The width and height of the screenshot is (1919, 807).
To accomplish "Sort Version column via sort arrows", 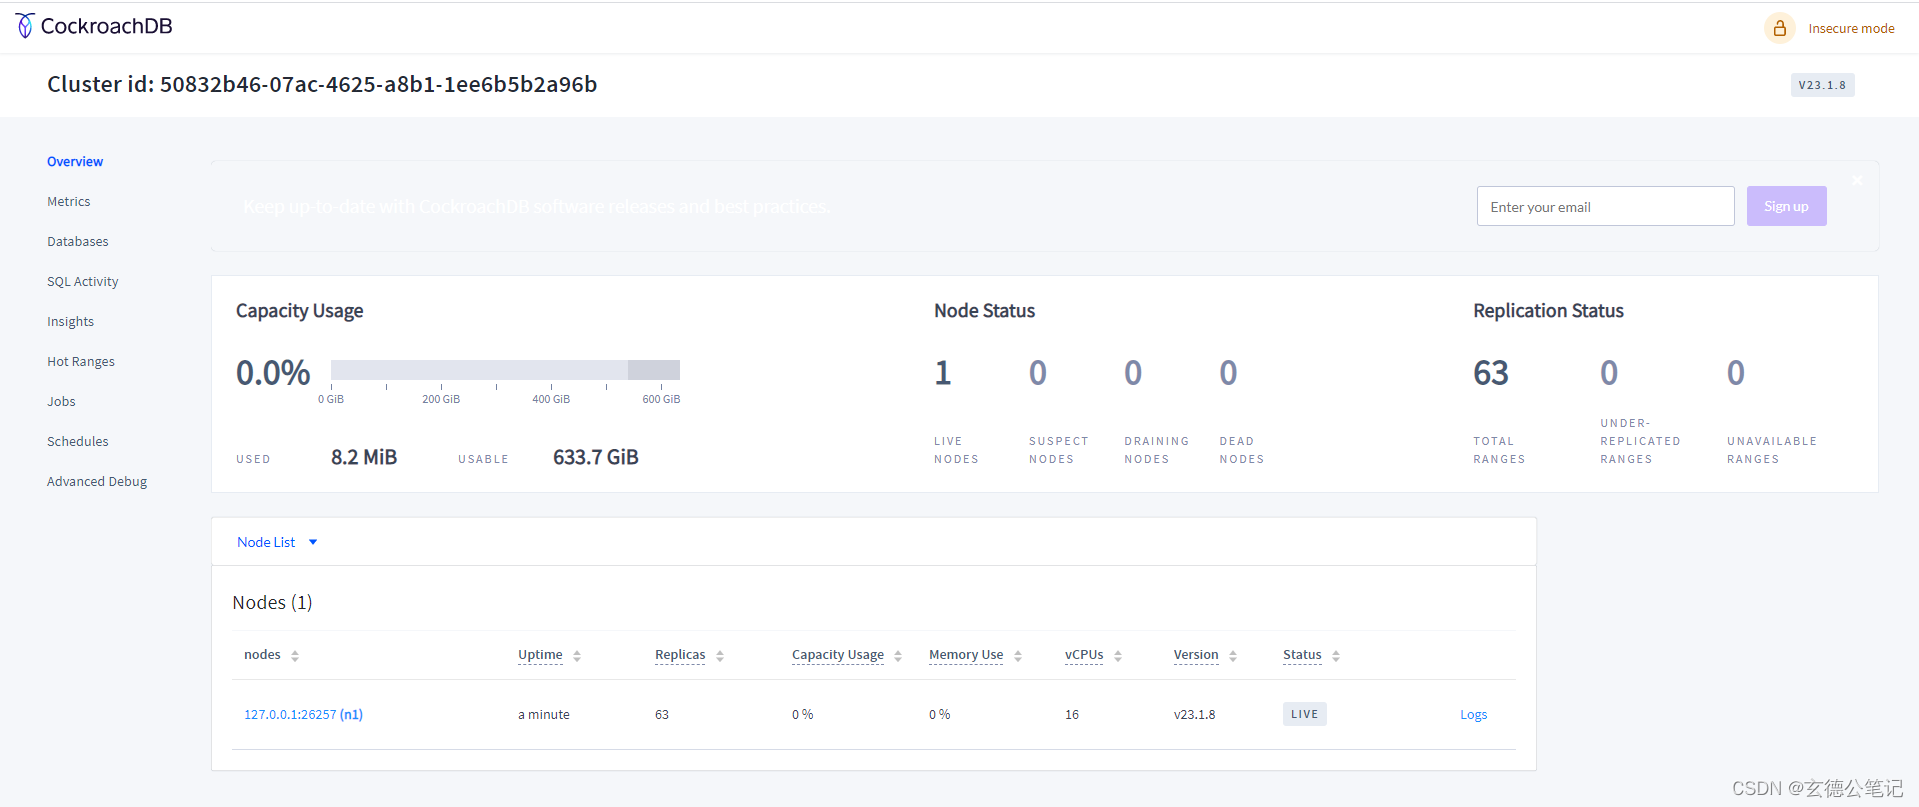I will click(x=1233, y=656).
